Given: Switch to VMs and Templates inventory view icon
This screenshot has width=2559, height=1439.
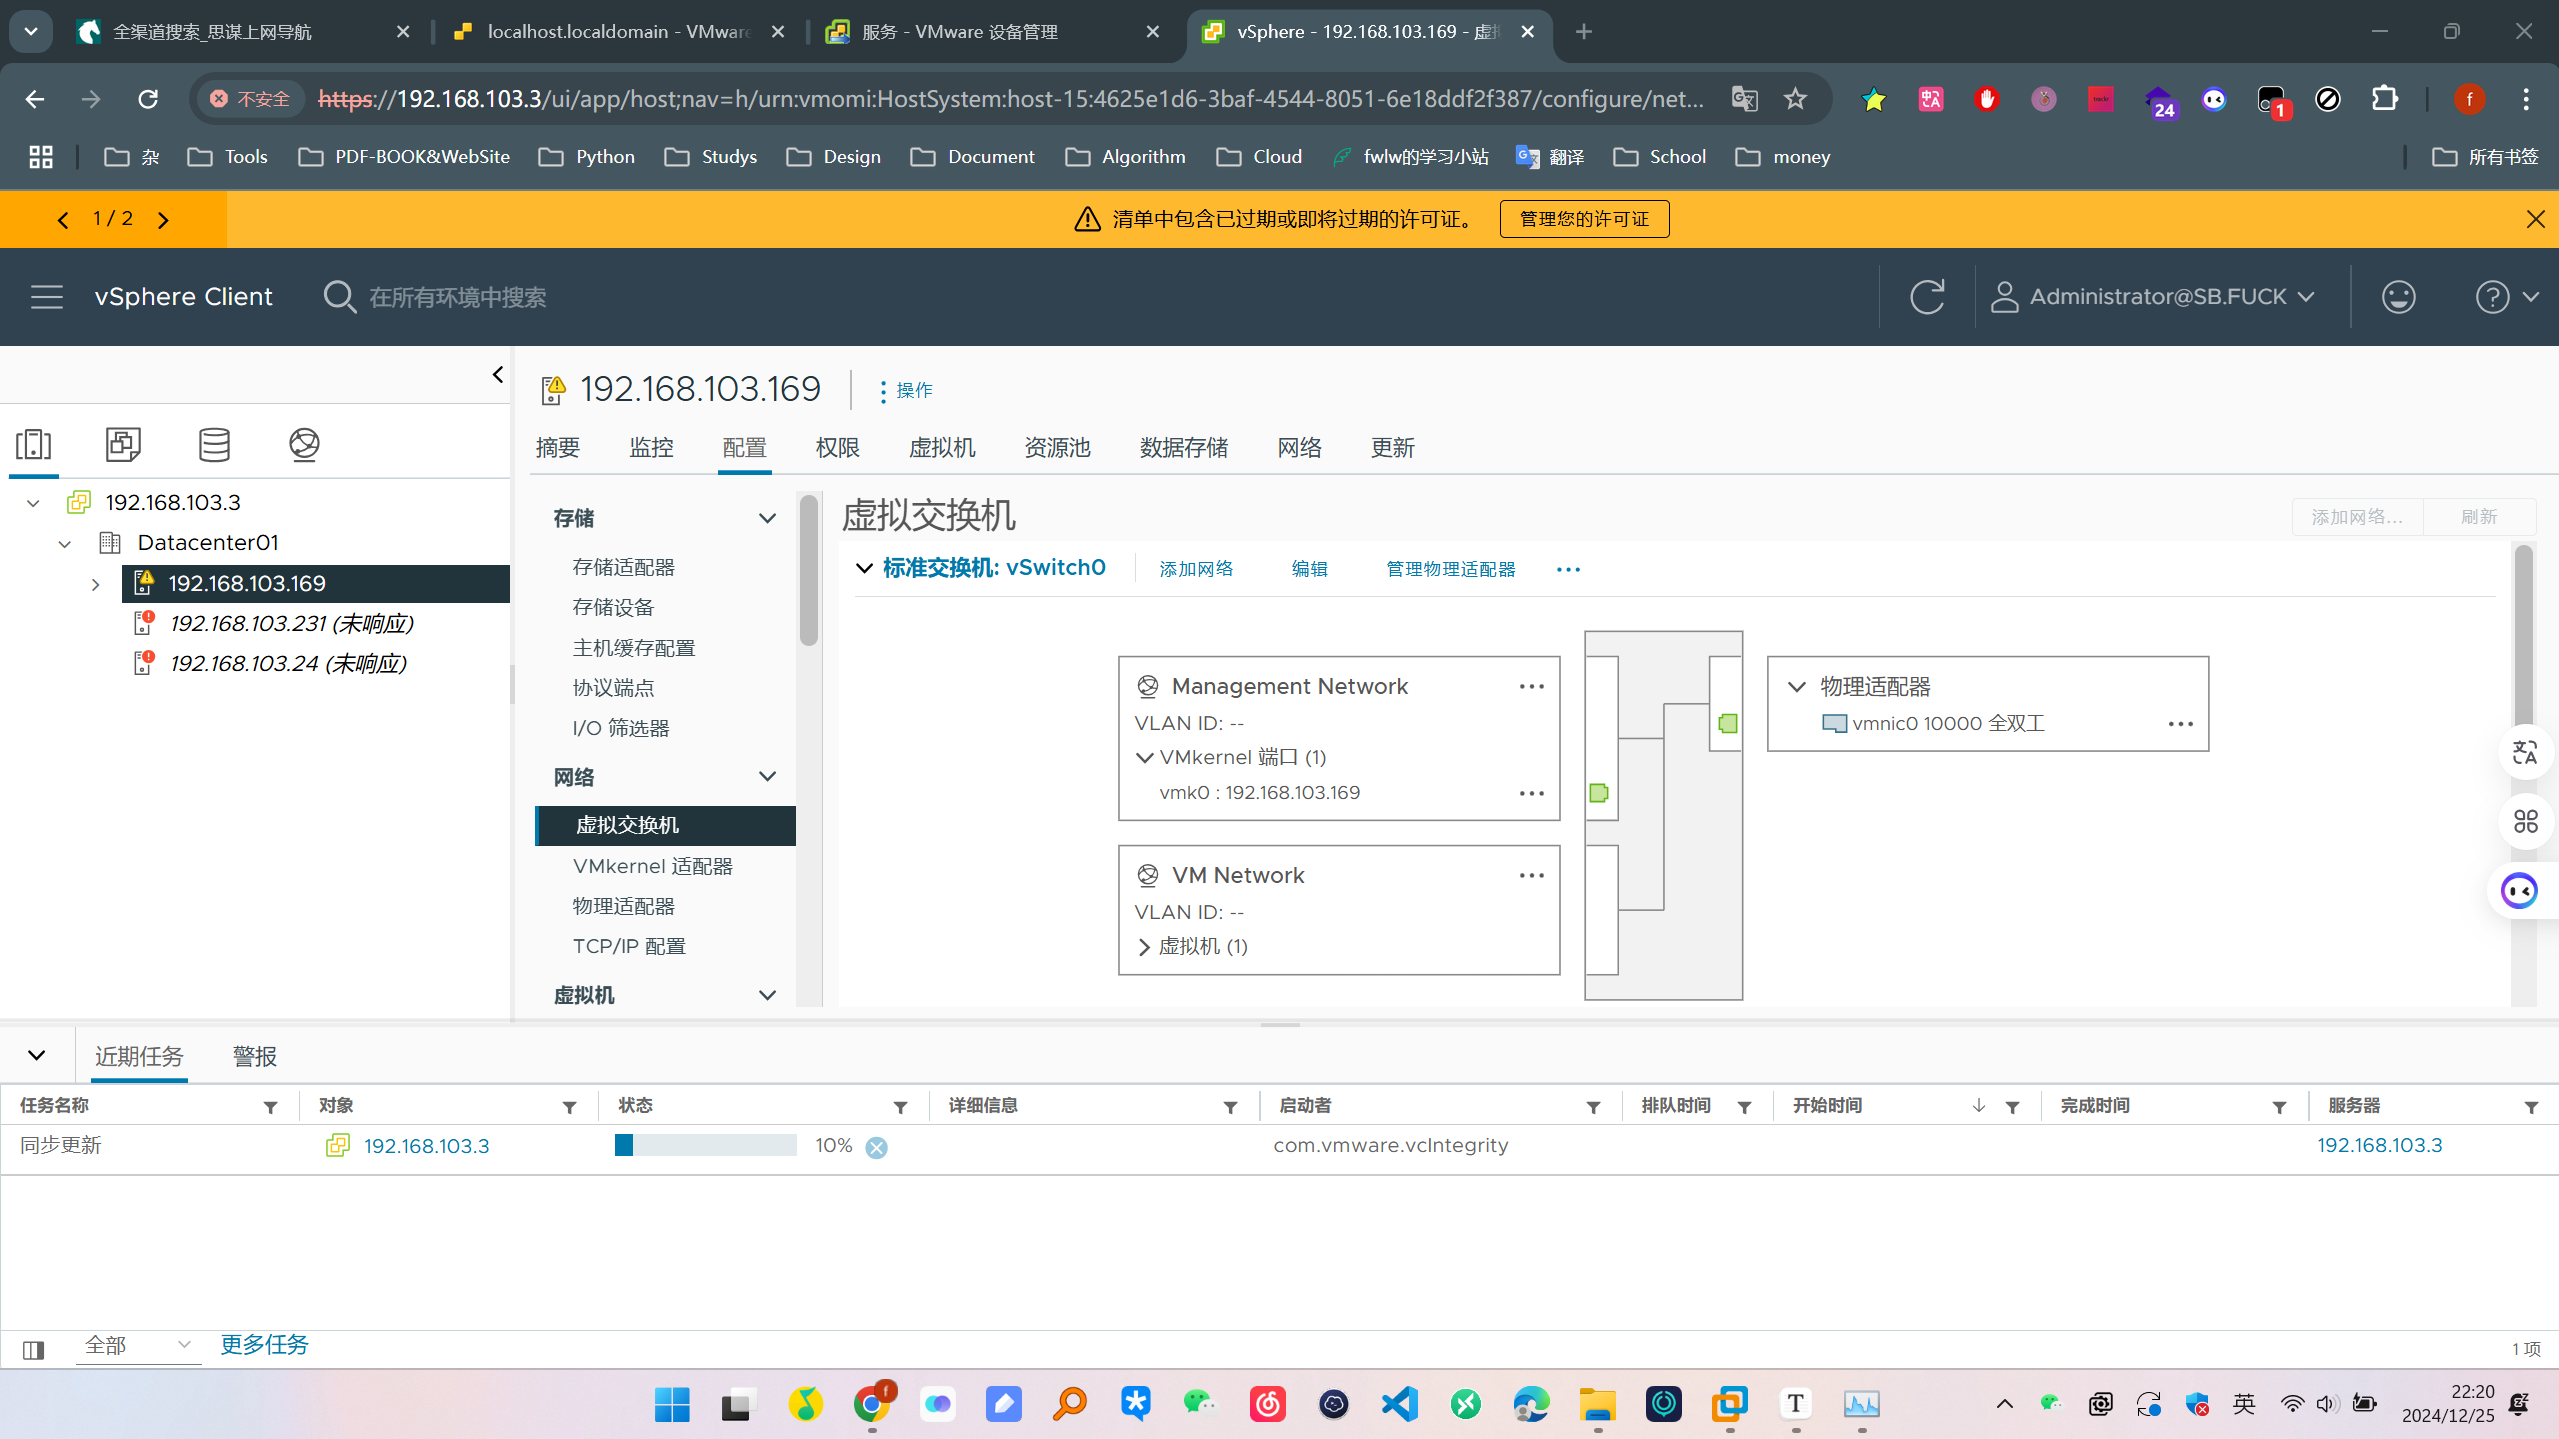Looking at the screenshot, I should click(x=123, y=444).
